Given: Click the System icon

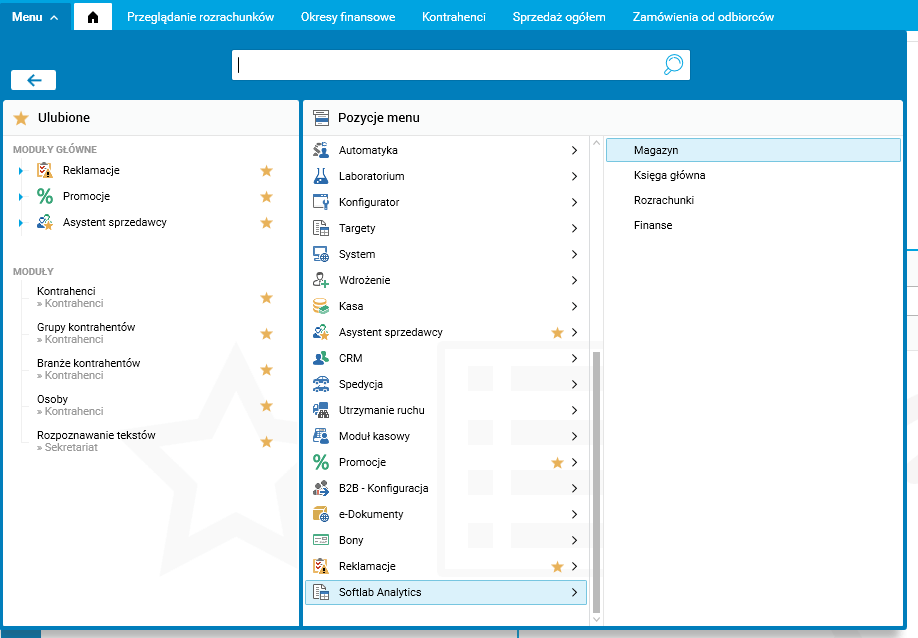Looking at the screenshot, I should click(x=321, y=254).
